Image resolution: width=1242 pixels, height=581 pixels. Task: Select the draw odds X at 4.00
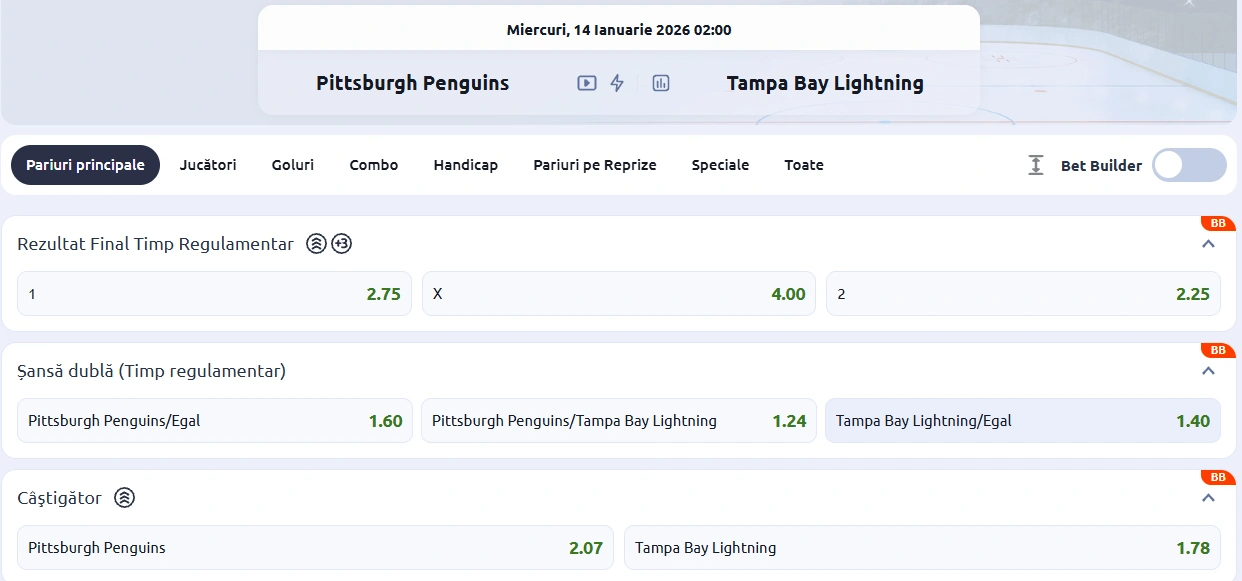(618, 293)
